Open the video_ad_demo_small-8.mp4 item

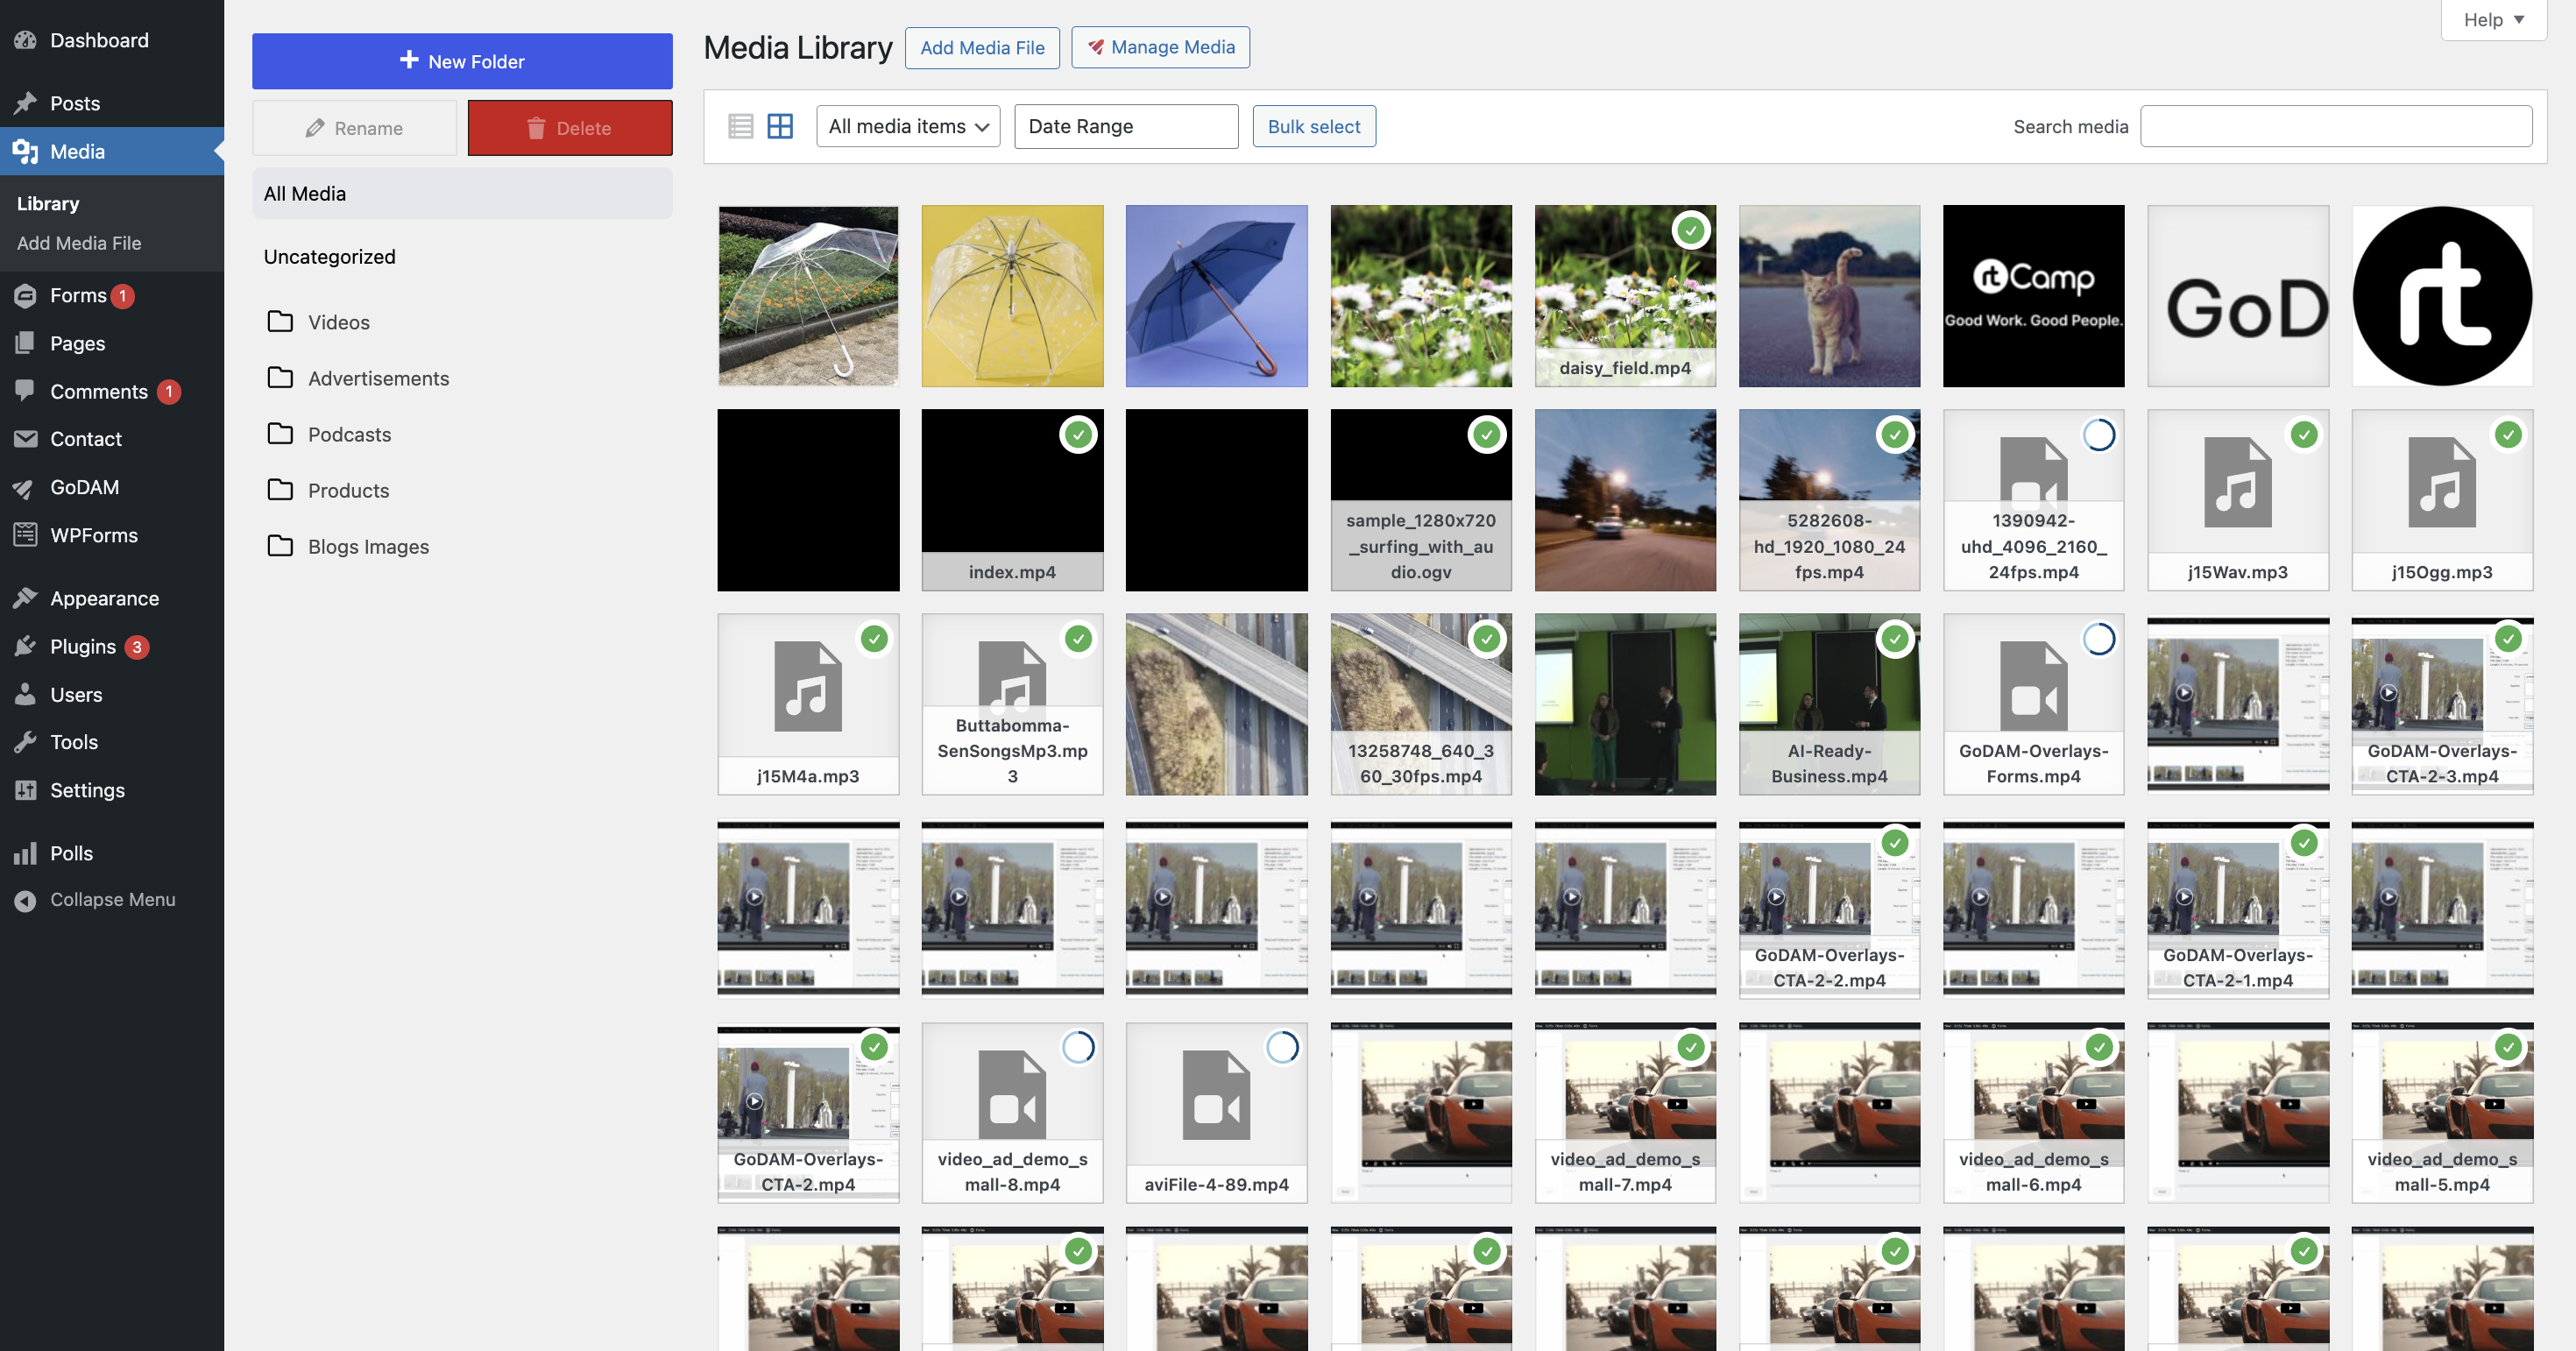click(1012, 1112)
